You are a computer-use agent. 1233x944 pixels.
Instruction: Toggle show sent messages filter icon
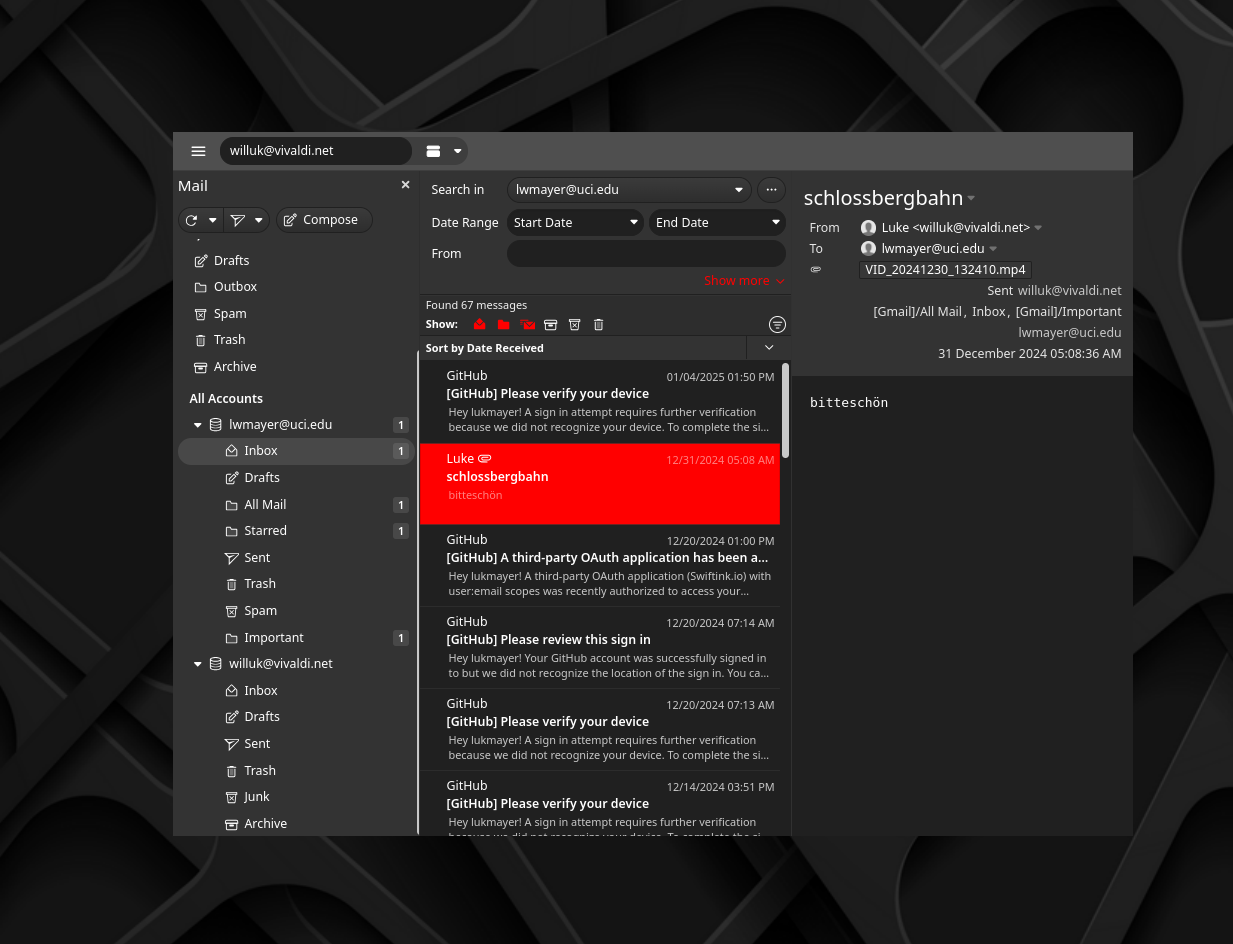coord(527,324)
